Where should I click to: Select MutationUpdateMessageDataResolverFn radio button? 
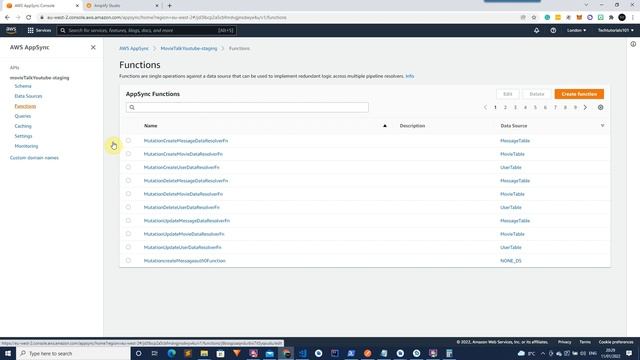128,220
